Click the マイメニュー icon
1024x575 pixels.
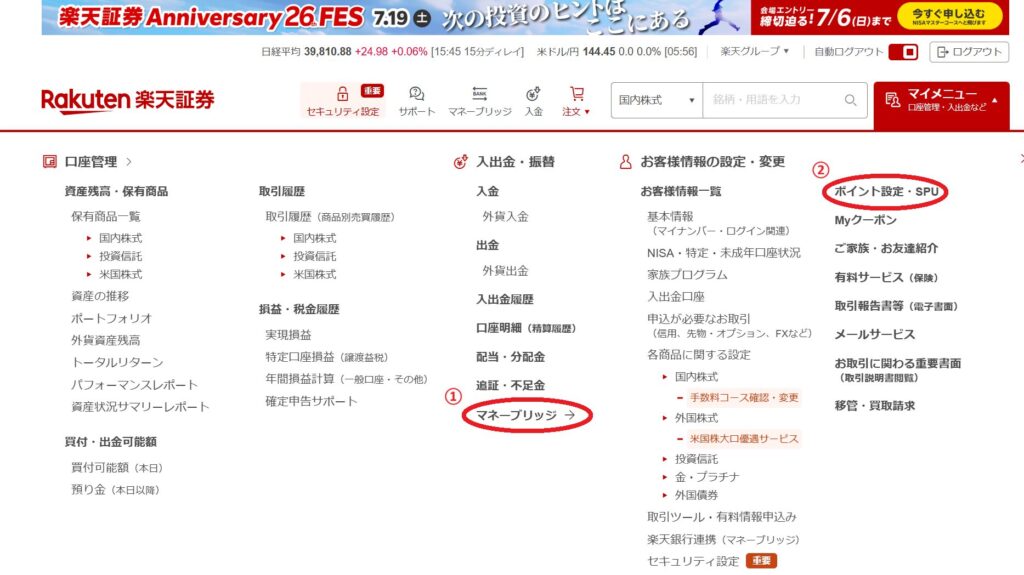pyautogui.click(x=892, y=100)
